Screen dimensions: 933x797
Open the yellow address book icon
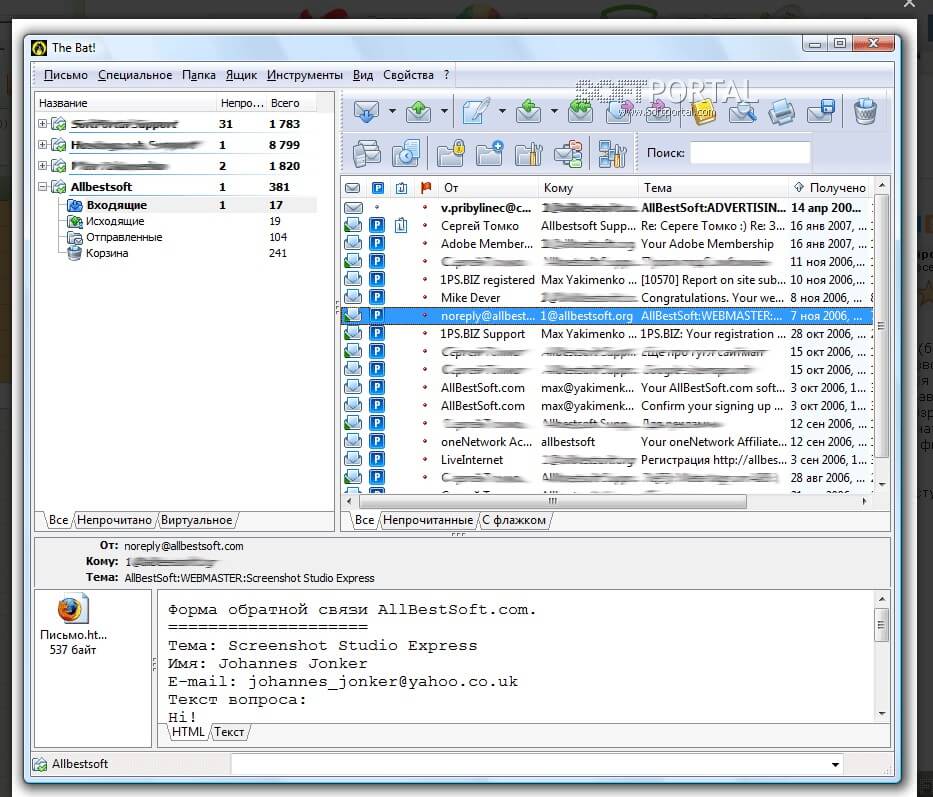[703, 112]
